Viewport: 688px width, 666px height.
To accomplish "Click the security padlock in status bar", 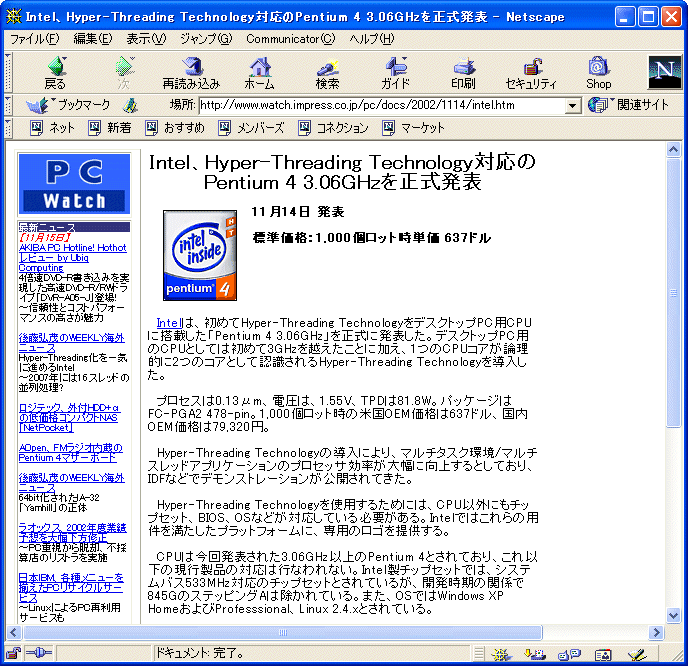I will (13, 653).
